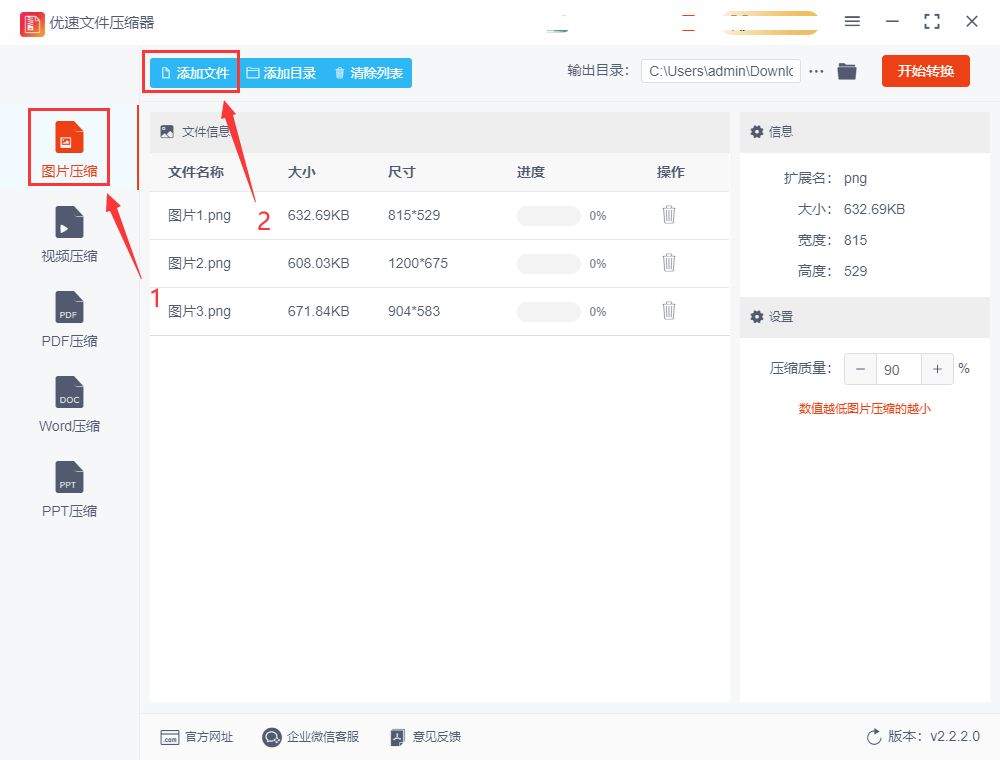This screenshot has height=760, width=1000.
Task: Click the 815*529 dimension cell
Action: (414, 216)
